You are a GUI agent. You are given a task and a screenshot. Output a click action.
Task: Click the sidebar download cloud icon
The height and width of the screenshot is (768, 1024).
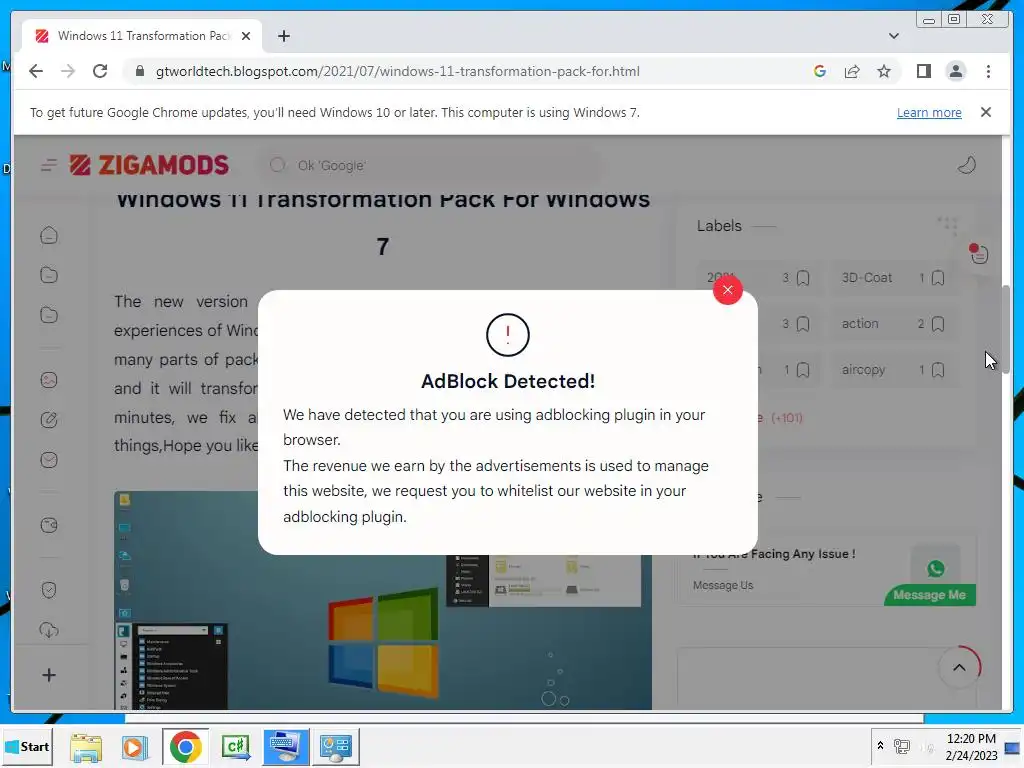[49, 630]
